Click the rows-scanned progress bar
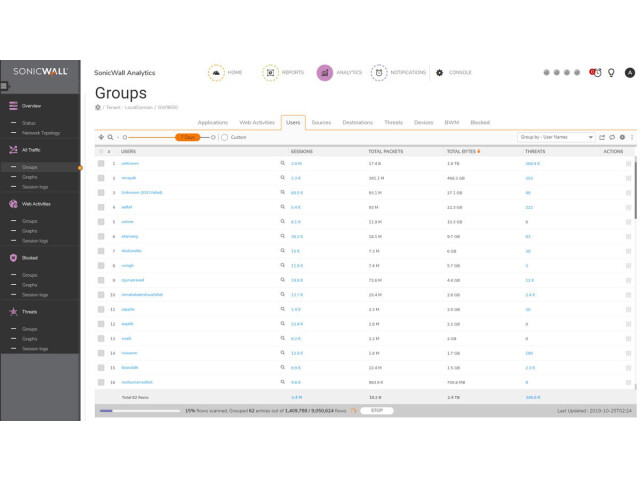Screen dimensions: 640x480 (x=140, y=411)
